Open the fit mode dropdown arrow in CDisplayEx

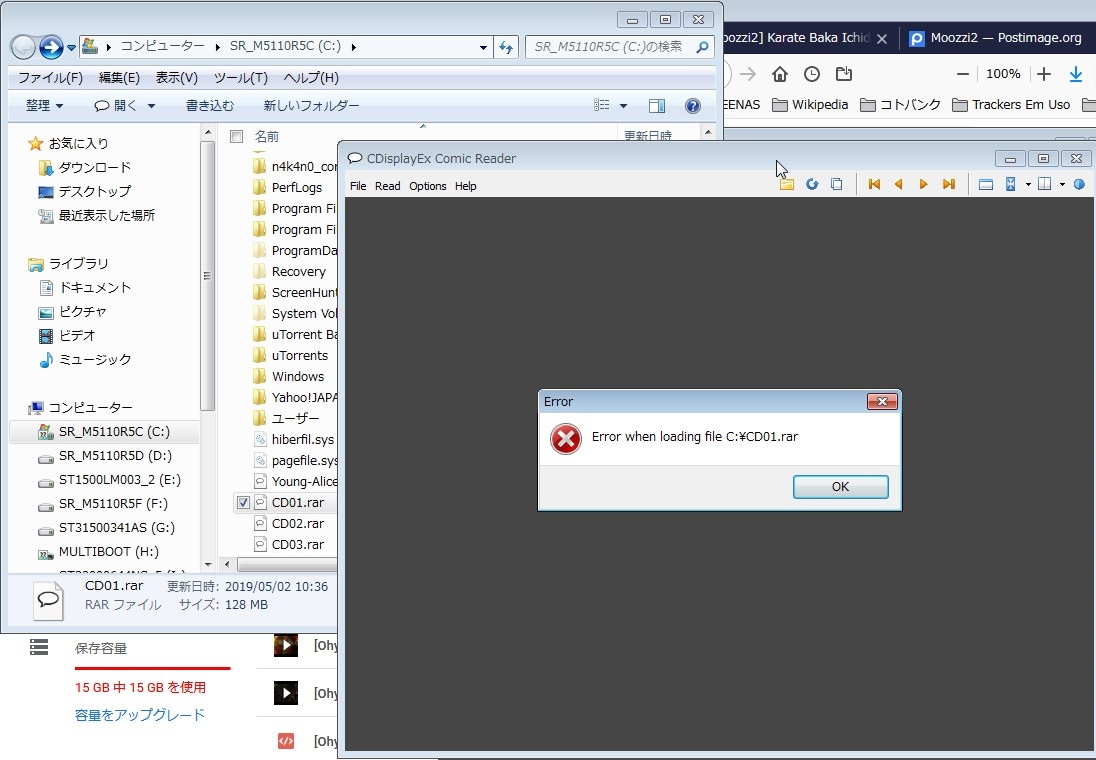click(1028, 185)
